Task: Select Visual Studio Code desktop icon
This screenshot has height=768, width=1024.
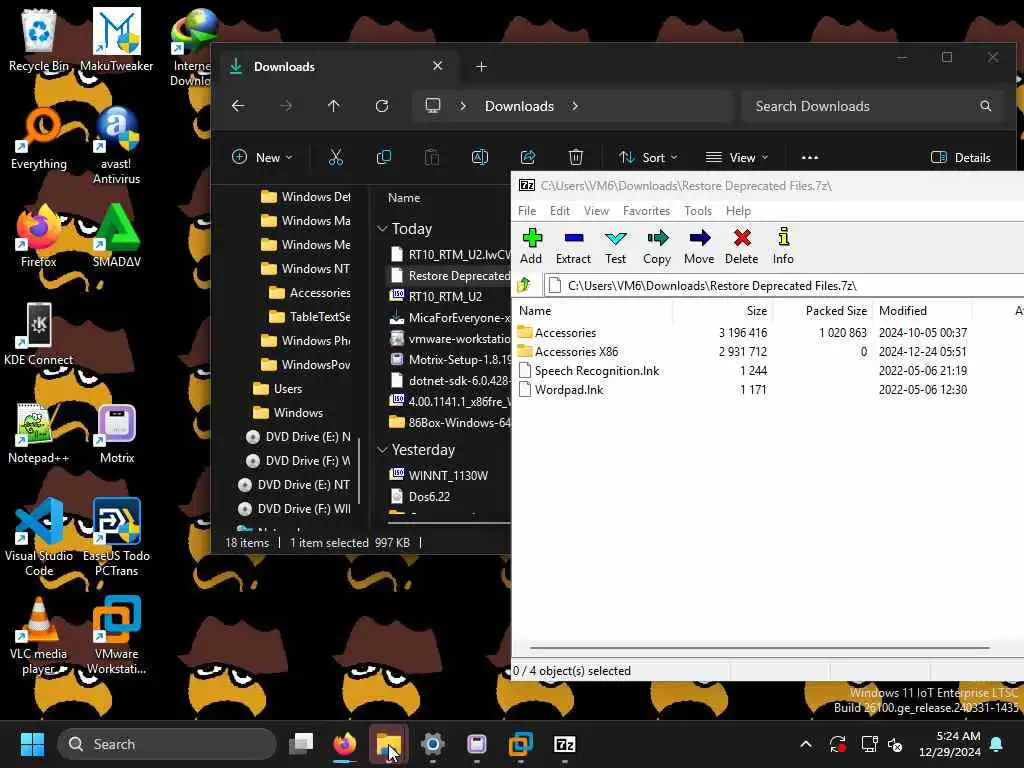Action: [39, 537]
